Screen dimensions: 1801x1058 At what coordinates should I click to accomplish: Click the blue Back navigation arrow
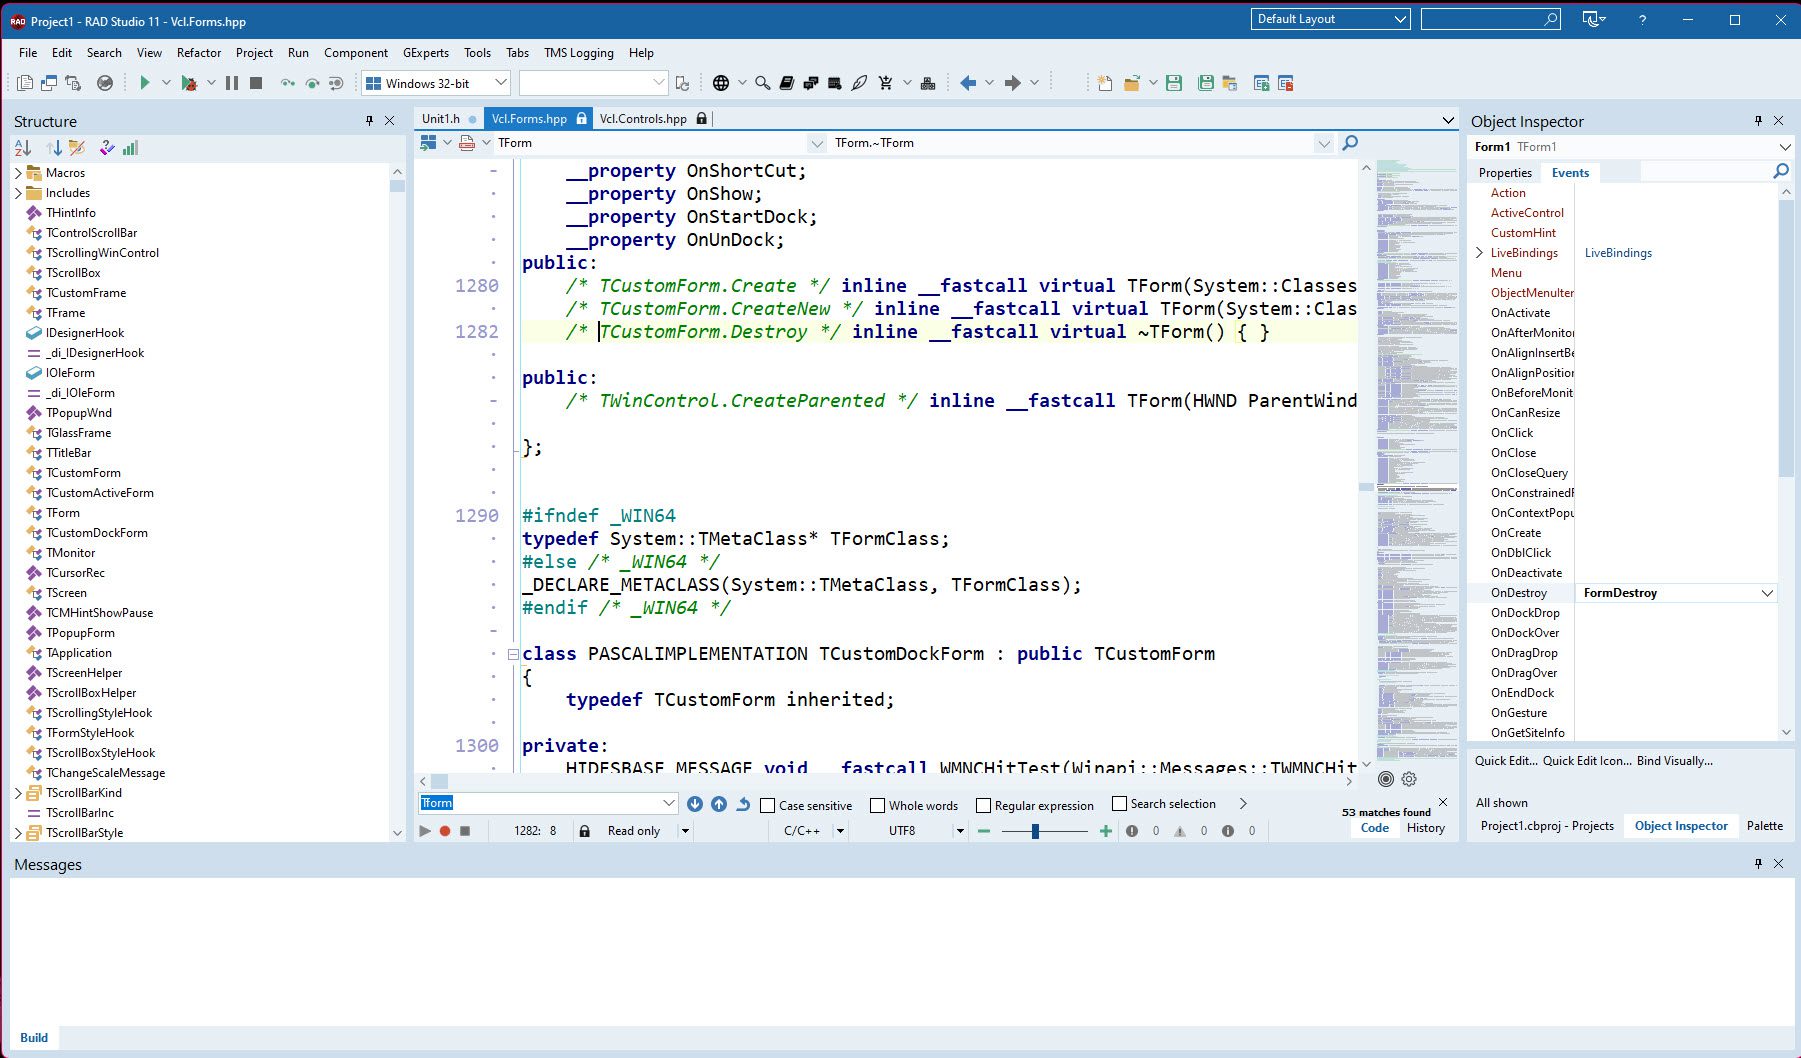tap(968, 83)
